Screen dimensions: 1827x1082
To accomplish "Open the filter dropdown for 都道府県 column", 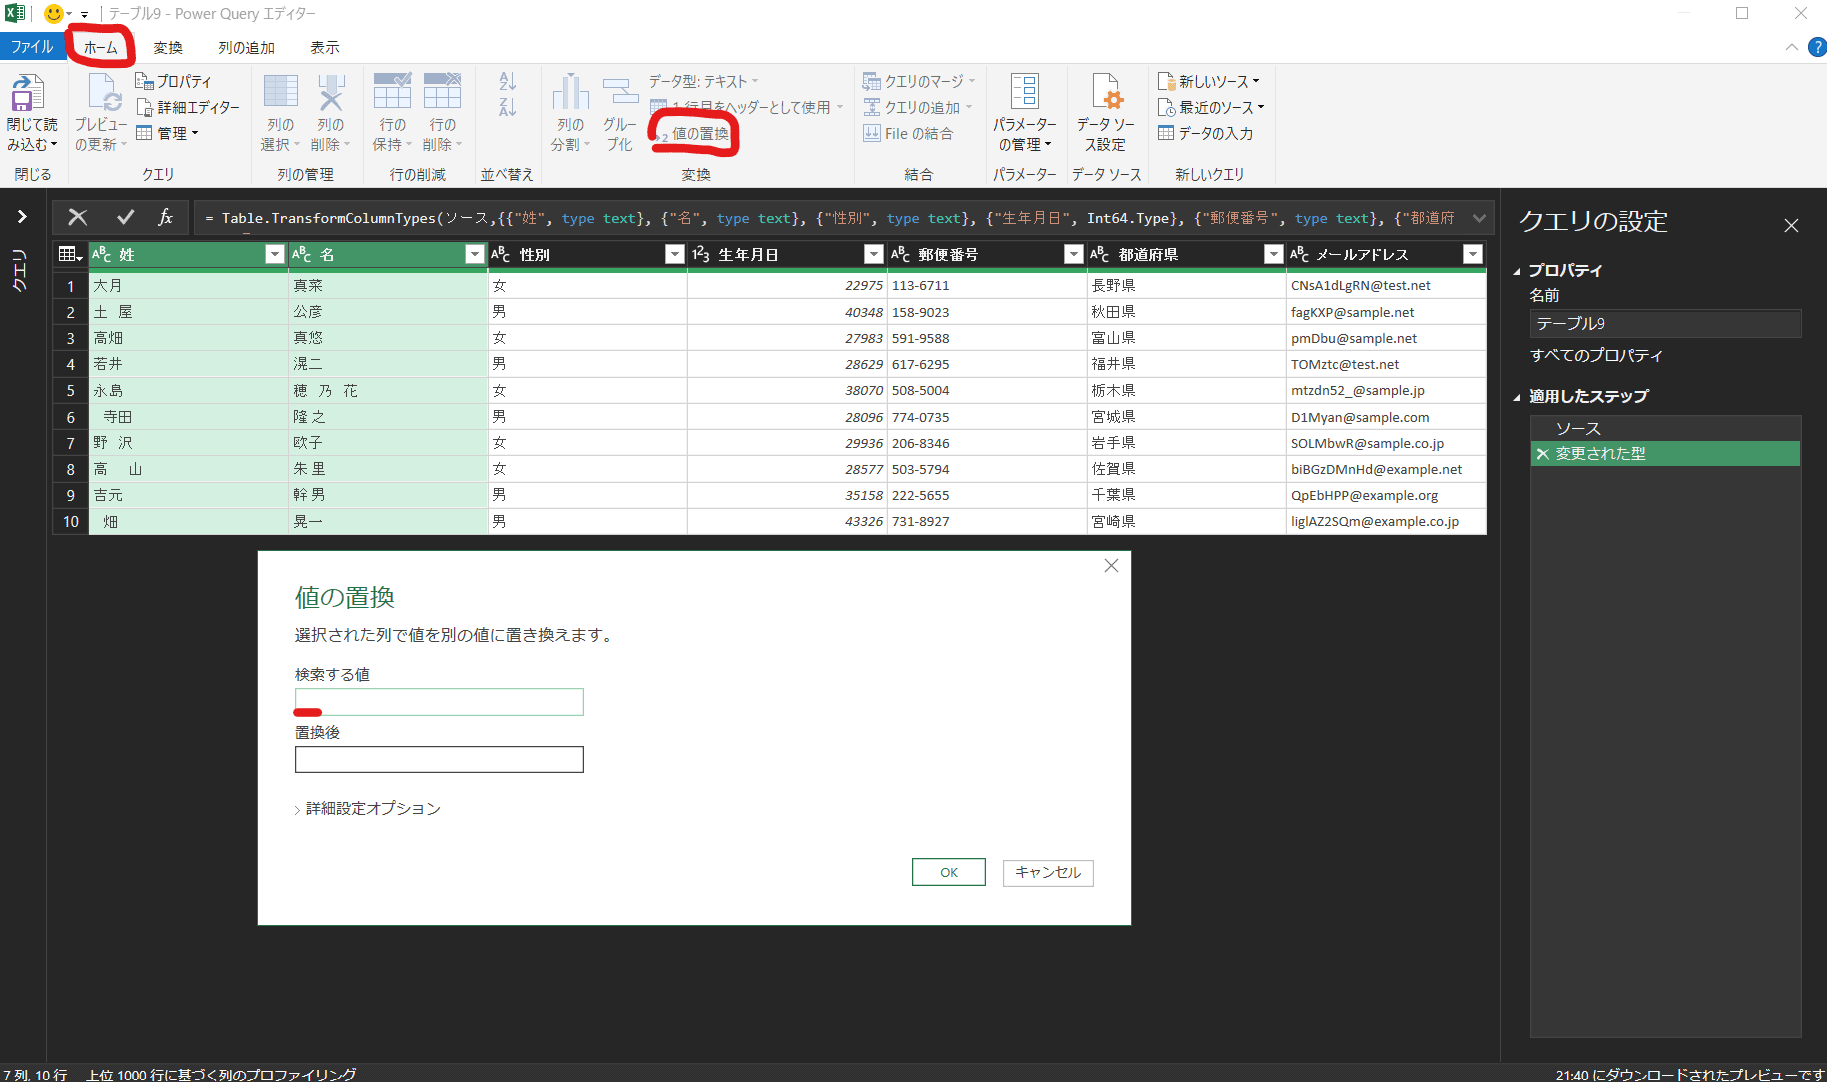I will tap(1273, 255).
